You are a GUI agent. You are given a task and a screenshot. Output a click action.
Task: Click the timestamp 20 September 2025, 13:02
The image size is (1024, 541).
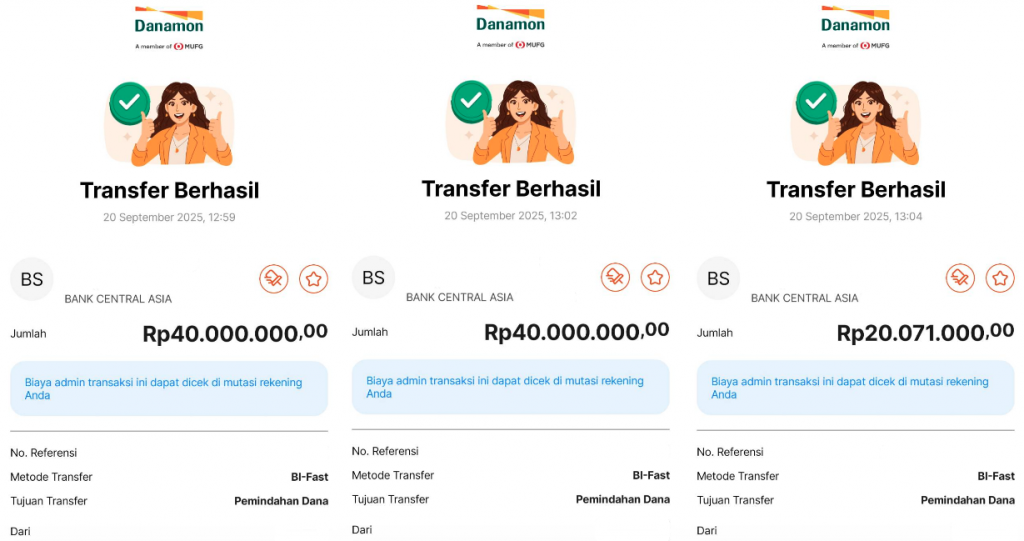tap(511, 215)
